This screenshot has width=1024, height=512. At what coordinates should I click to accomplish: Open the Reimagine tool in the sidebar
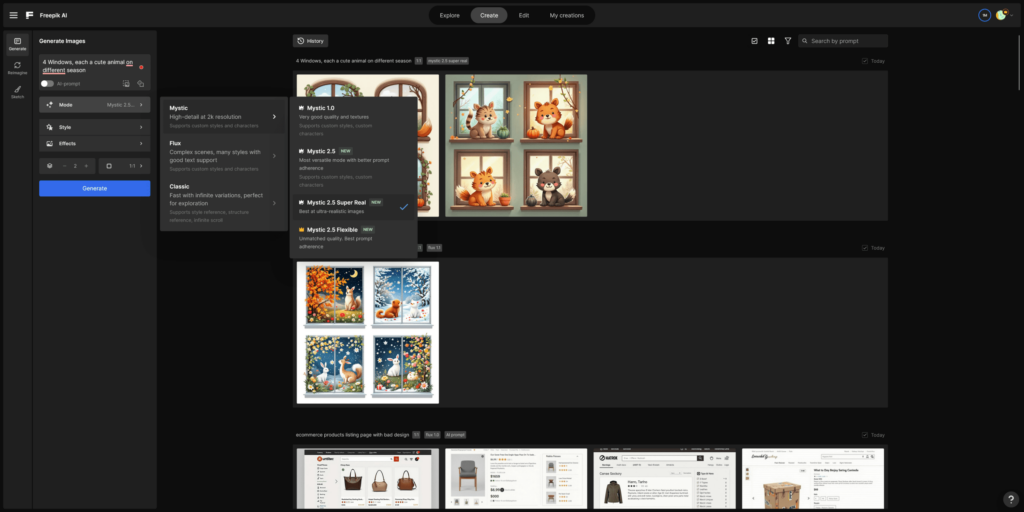point(17,68)
